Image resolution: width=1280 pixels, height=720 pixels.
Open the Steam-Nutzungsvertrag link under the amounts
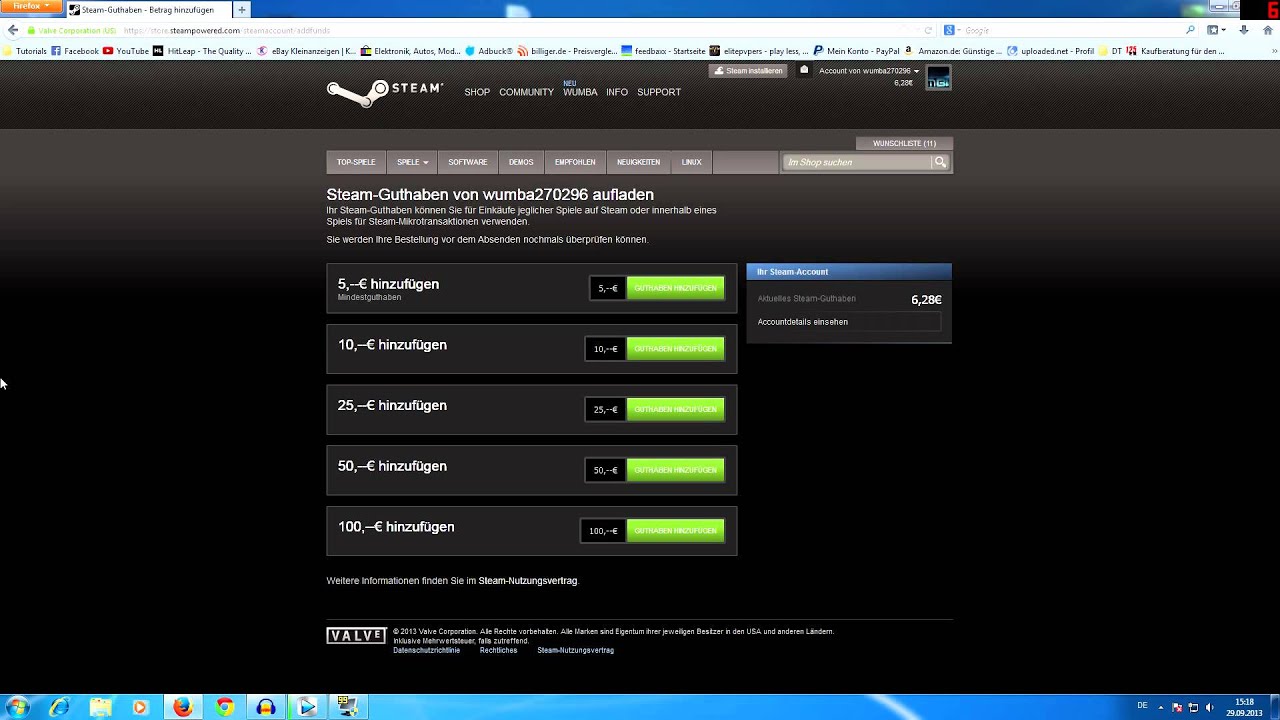tap(528, 581)
